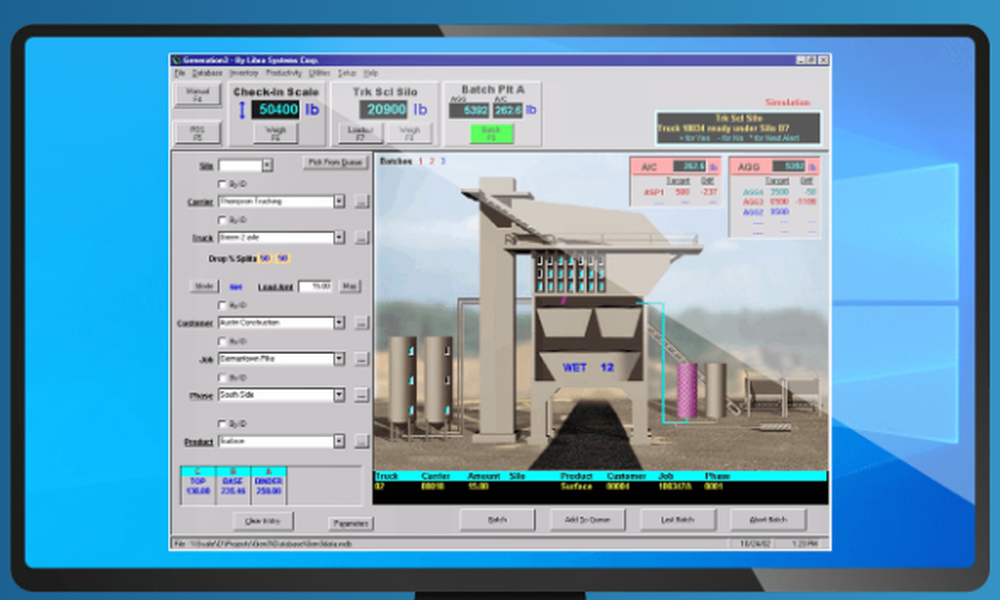Click the pink silo in plant graphic
1000x600 pixels.
click(x=687, y=390)
